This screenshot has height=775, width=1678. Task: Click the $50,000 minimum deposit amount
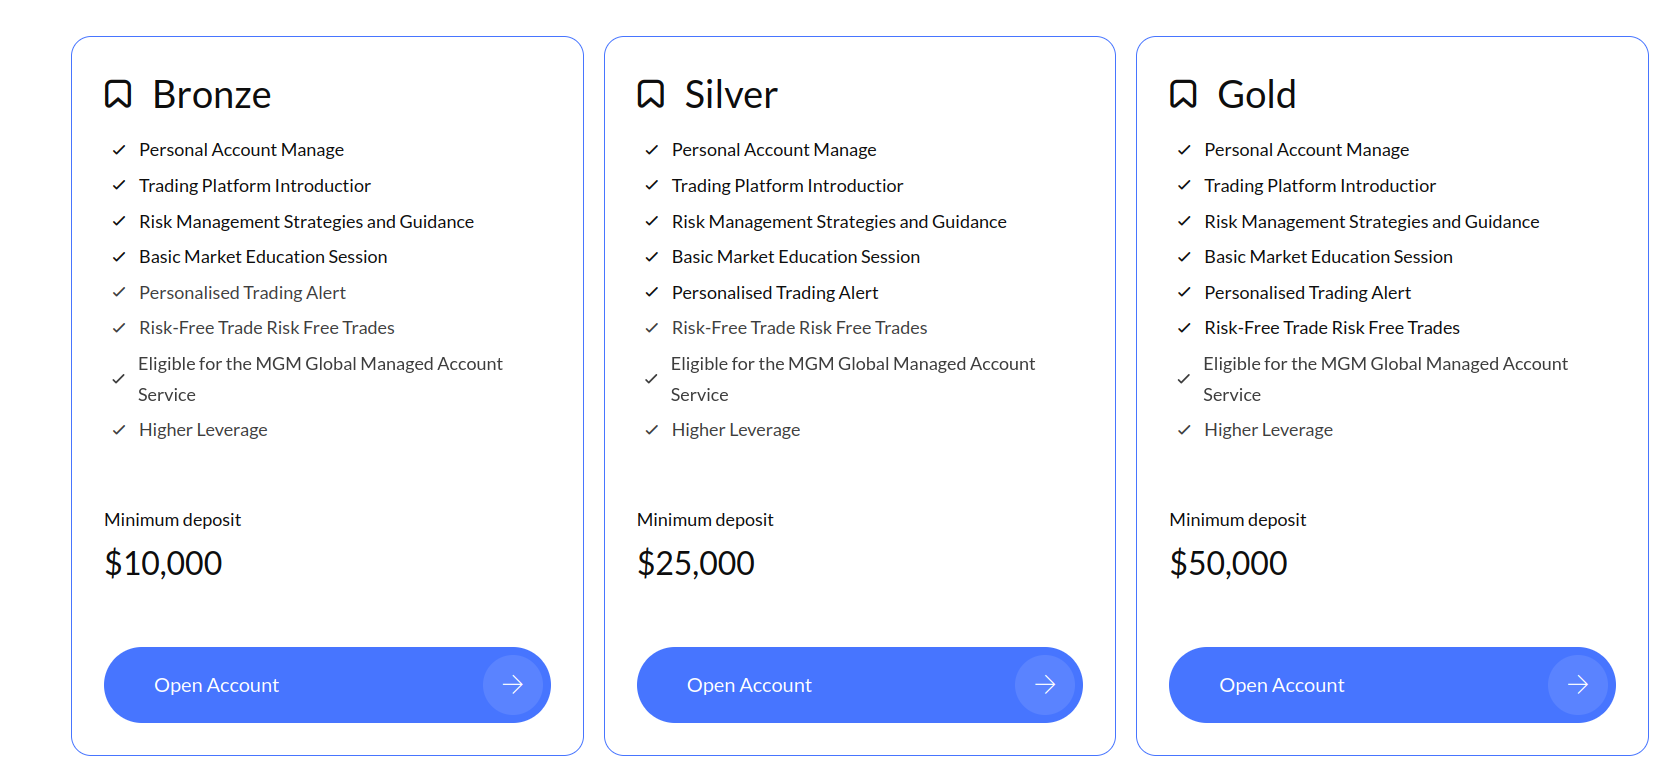pos(1228,563)
